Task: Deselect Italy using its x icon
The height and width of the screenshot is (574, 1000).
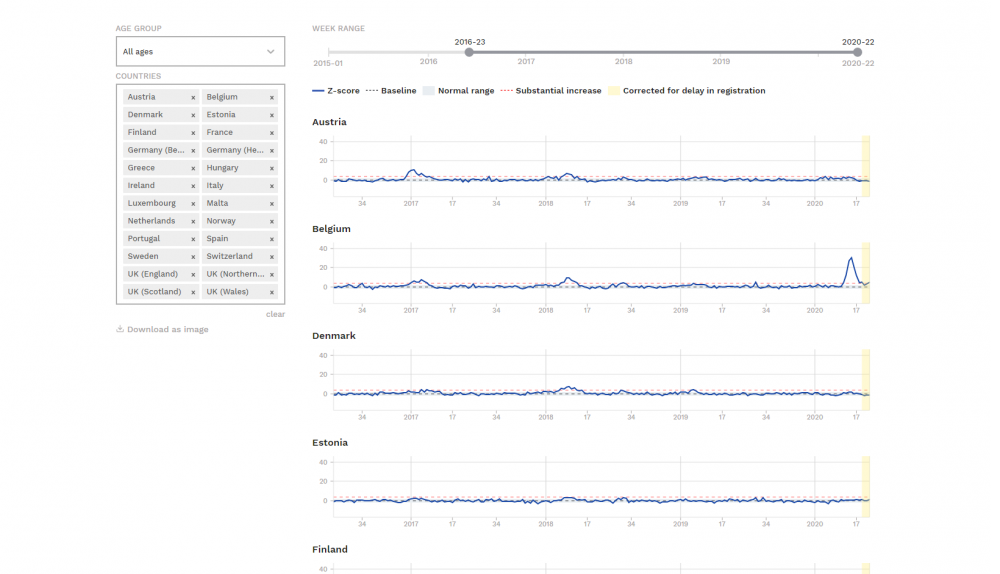Action: [272, 186]
